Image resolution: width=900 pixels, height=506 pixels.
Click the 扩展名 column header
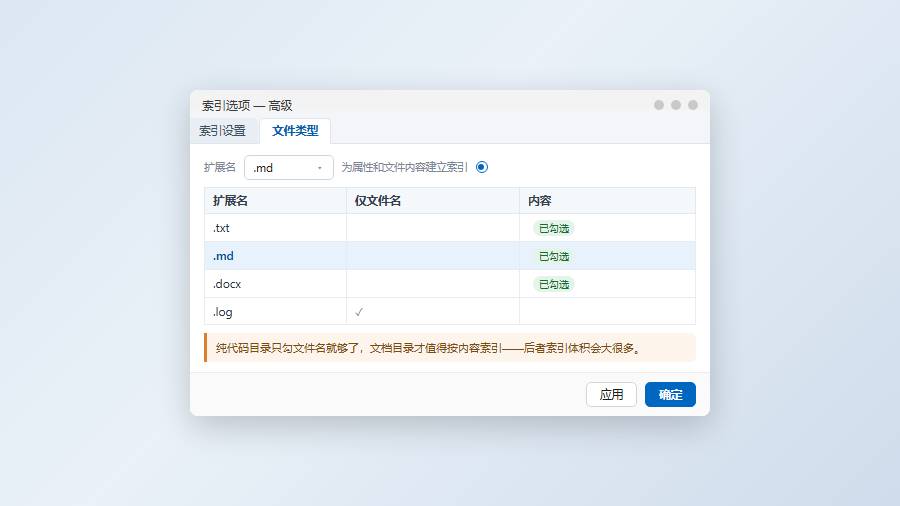point(276,201)
